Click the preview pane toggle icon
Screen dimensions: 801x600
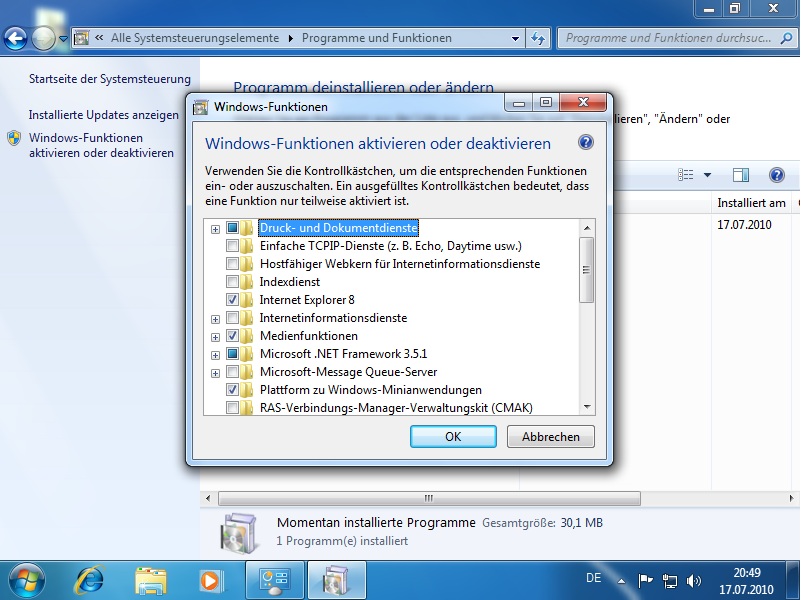(741, 175)
